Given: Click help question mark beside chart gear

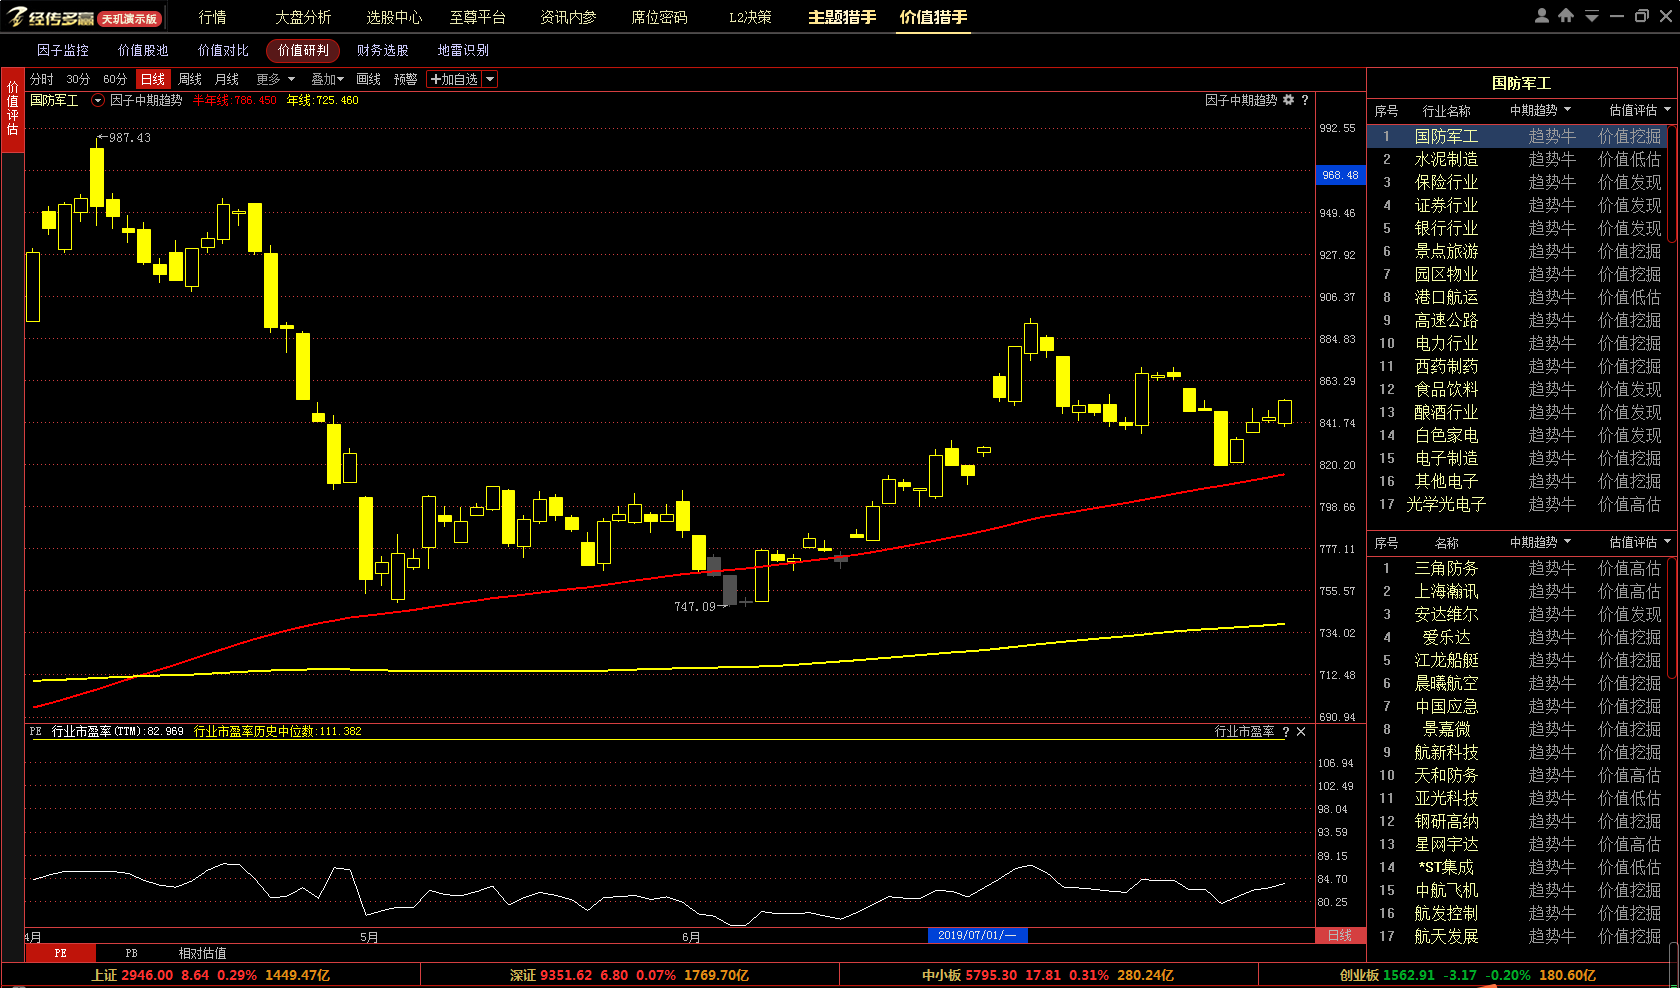Looking at the screenshot, I should pos(1305,100).
